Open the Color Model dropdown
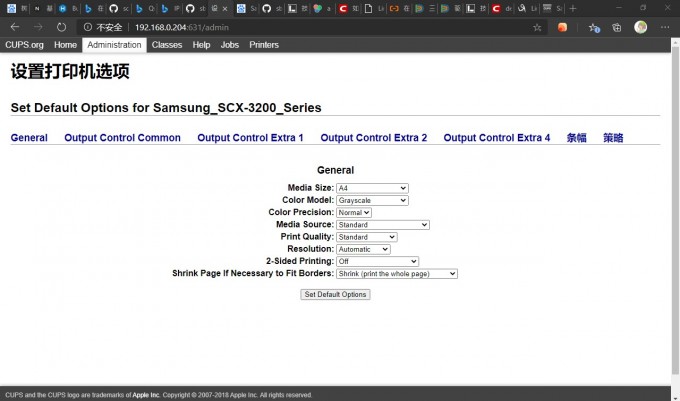Screen dimensions: 680x401 pyautogui.click(x=372, y=200)
